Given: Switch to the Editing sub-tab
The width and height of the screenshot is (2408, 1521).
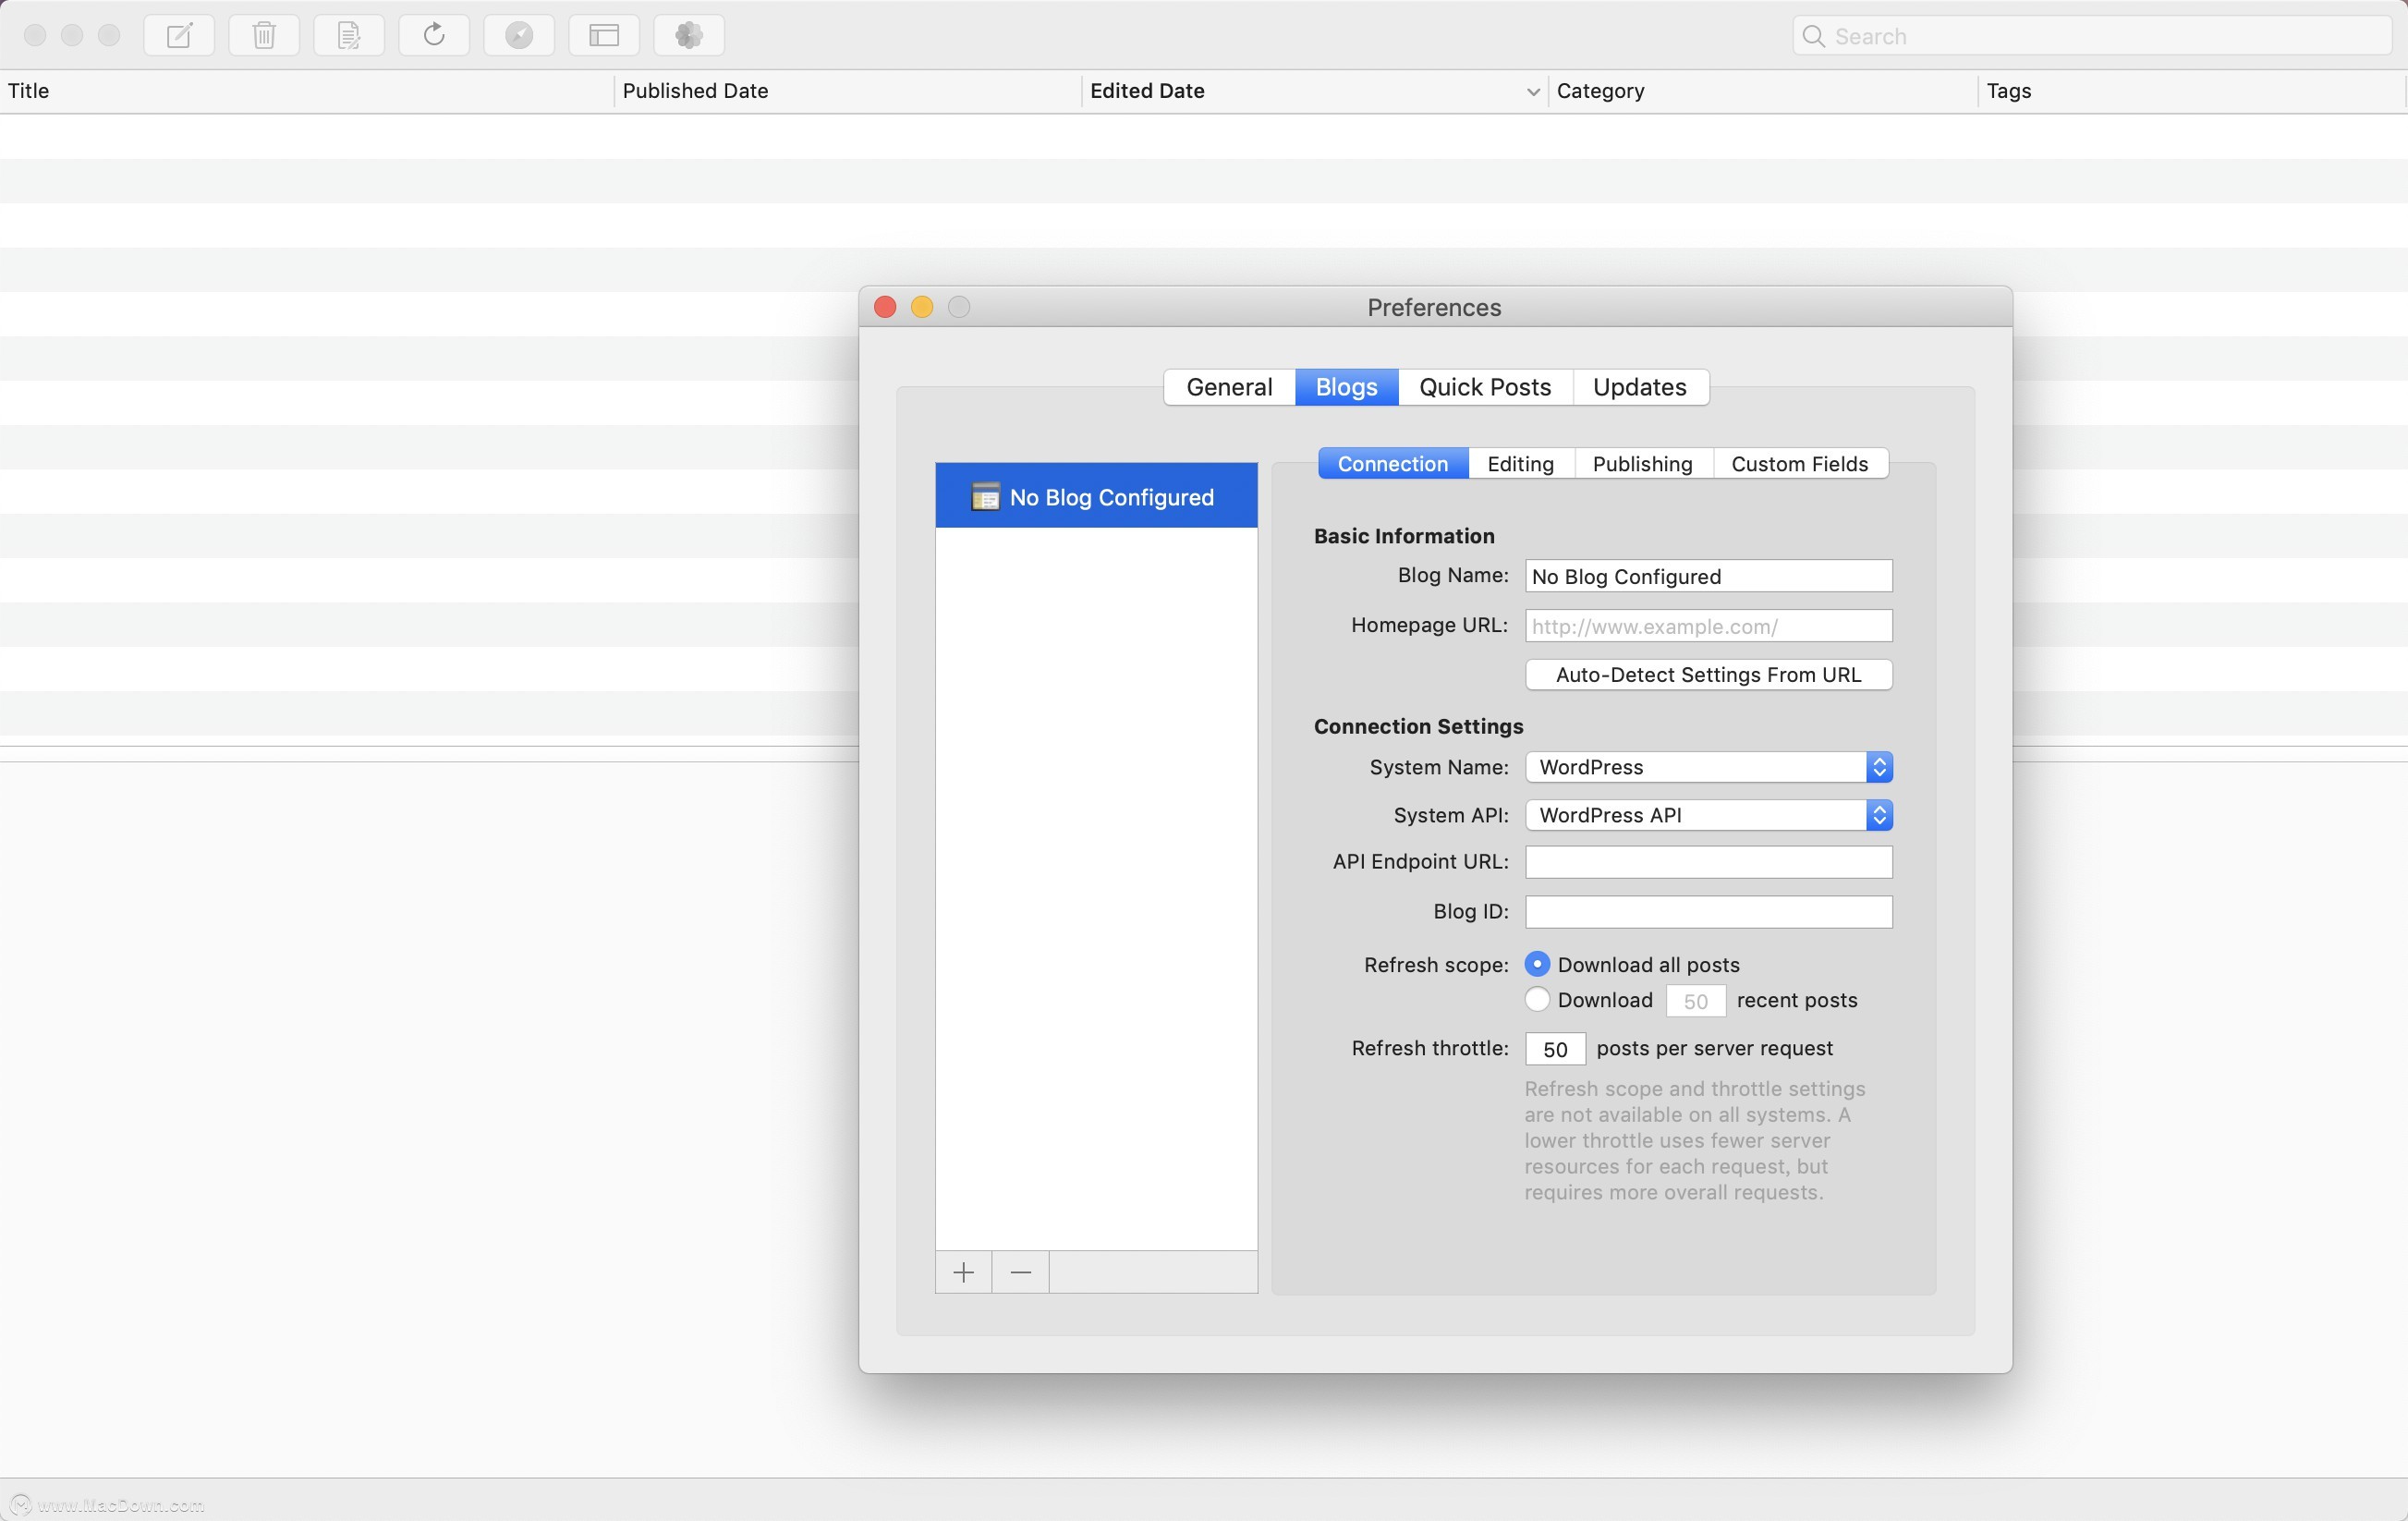Looking at the screenshot, I should pyautogui.click(x=1521, y=464).
